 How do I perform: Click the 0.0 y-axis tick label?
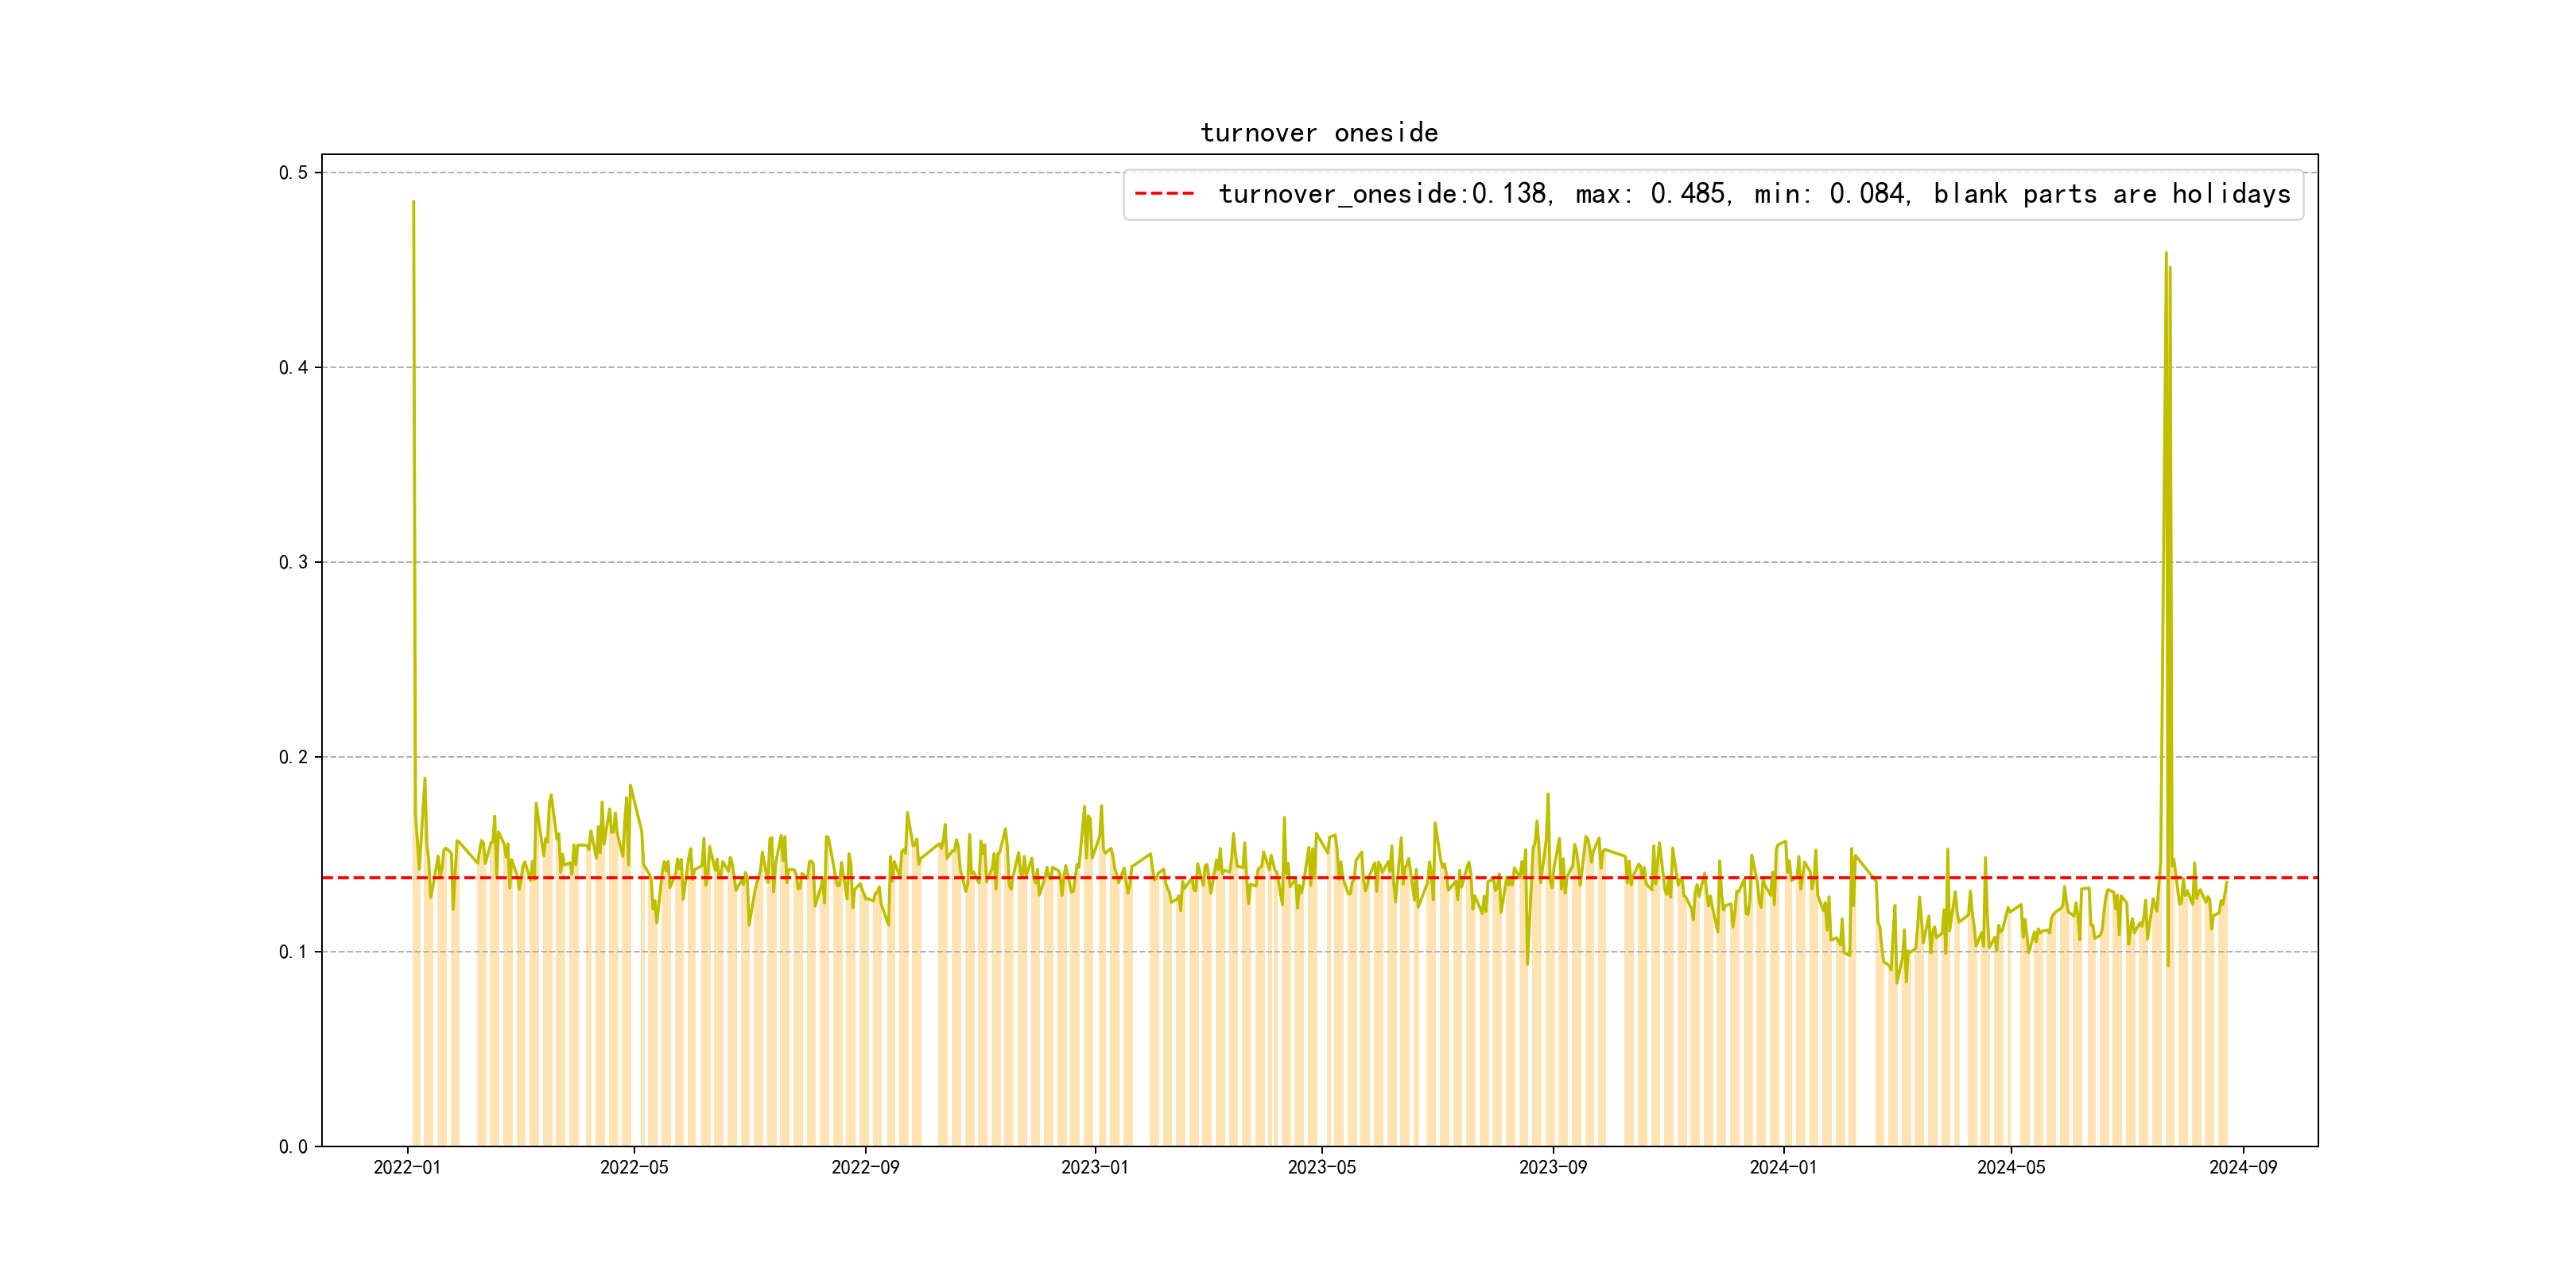click(293, 1147)
